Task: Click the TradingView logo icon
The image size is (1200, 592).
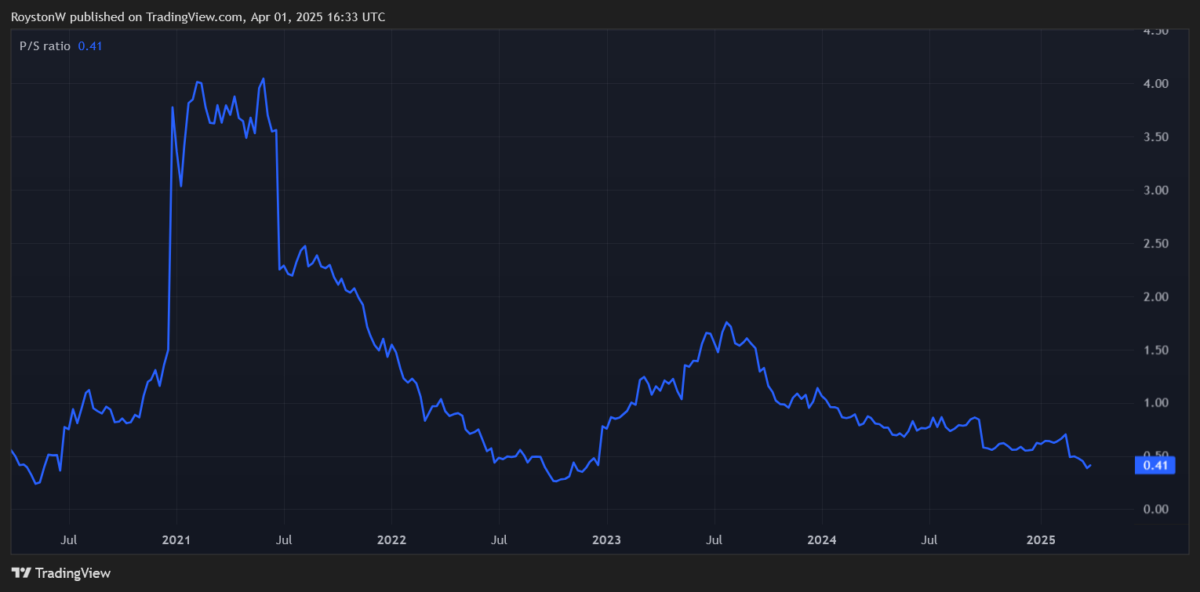Action: [21, 573]
